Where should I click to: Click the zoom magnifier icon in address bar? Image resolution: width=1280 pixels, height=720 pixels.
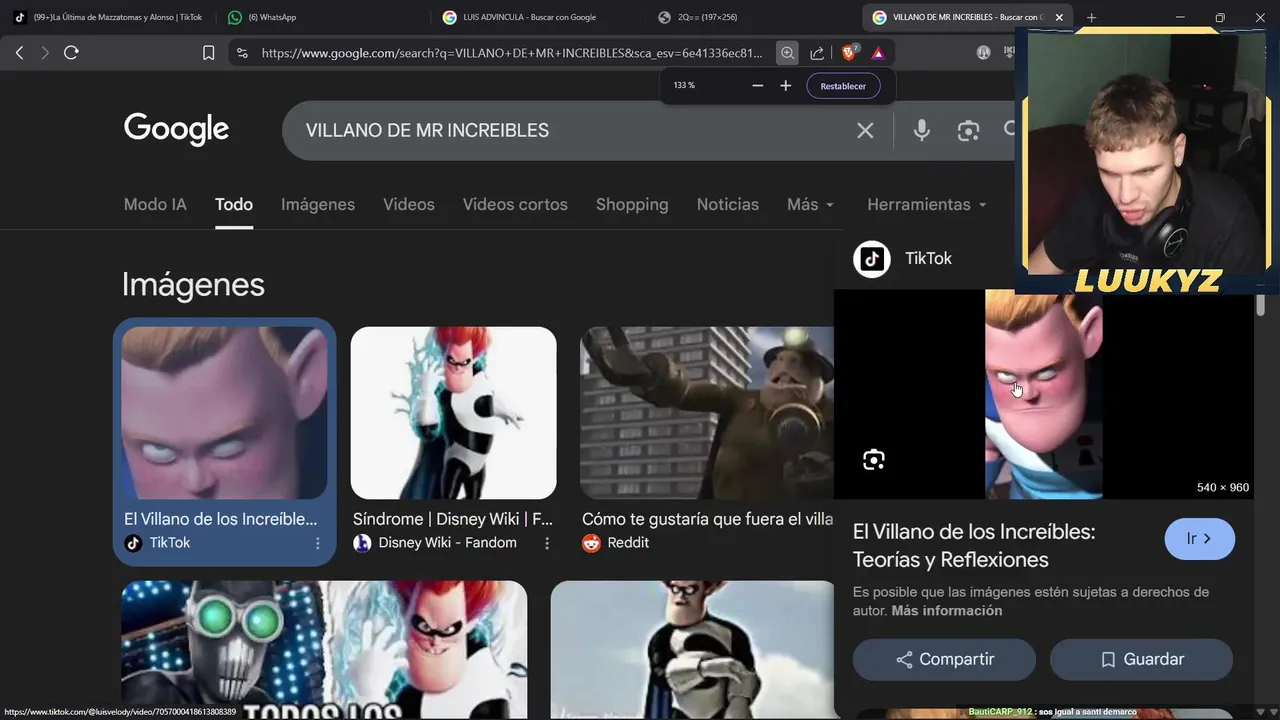click(788, 53)
